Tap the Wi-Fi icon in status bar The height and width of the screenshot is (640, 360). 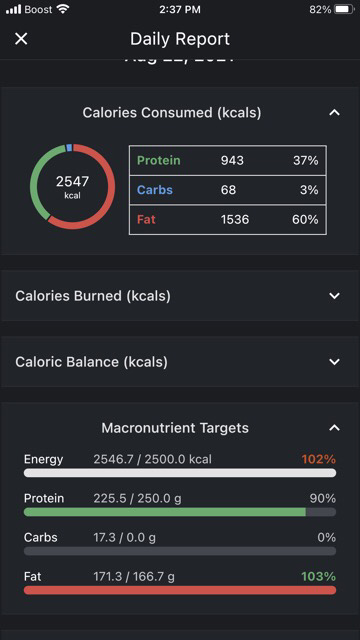[63, 9]
